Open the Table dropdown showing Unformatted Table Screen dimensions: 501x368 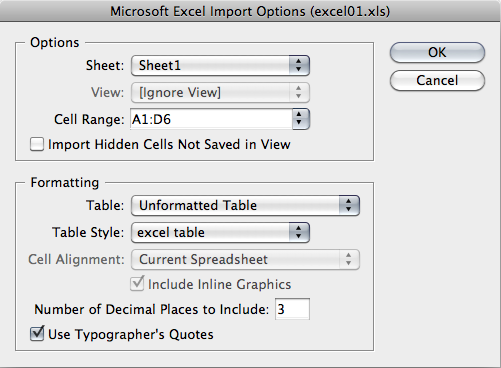[x=245, y=205]
